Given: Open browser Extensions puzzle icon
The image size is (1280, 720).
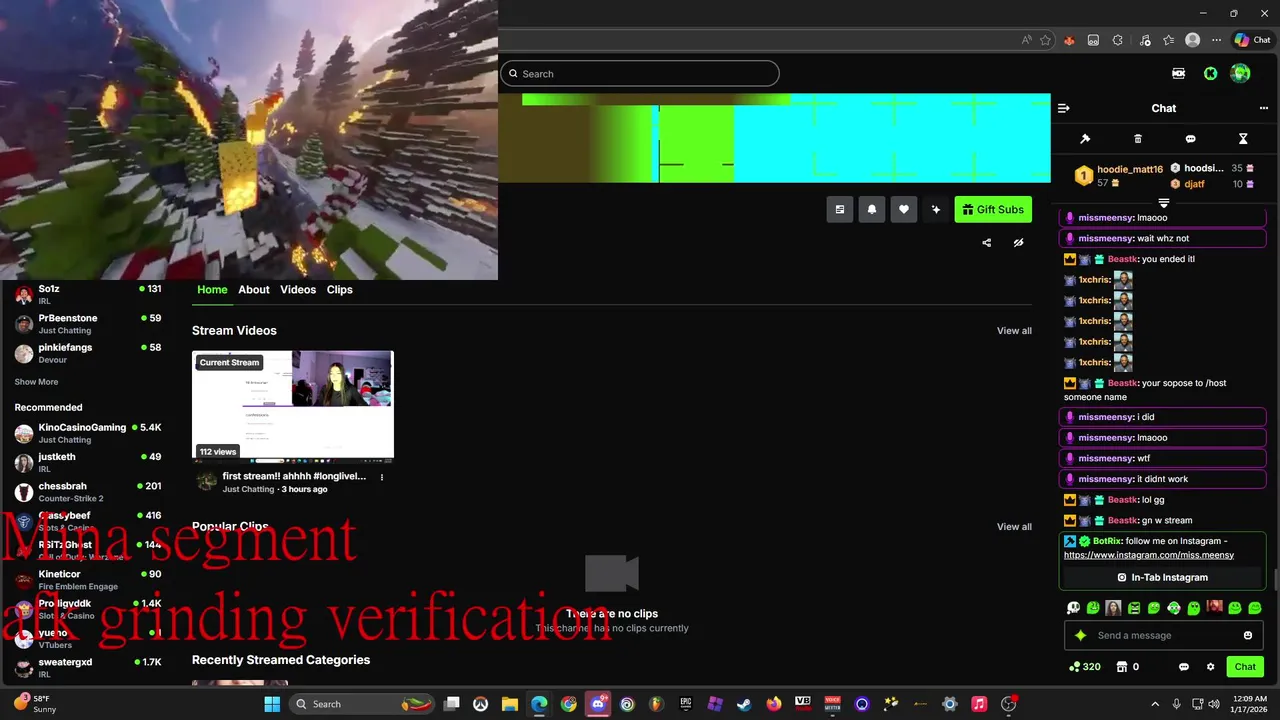Looking at the screenshot, I should (x=1118, y=40).
